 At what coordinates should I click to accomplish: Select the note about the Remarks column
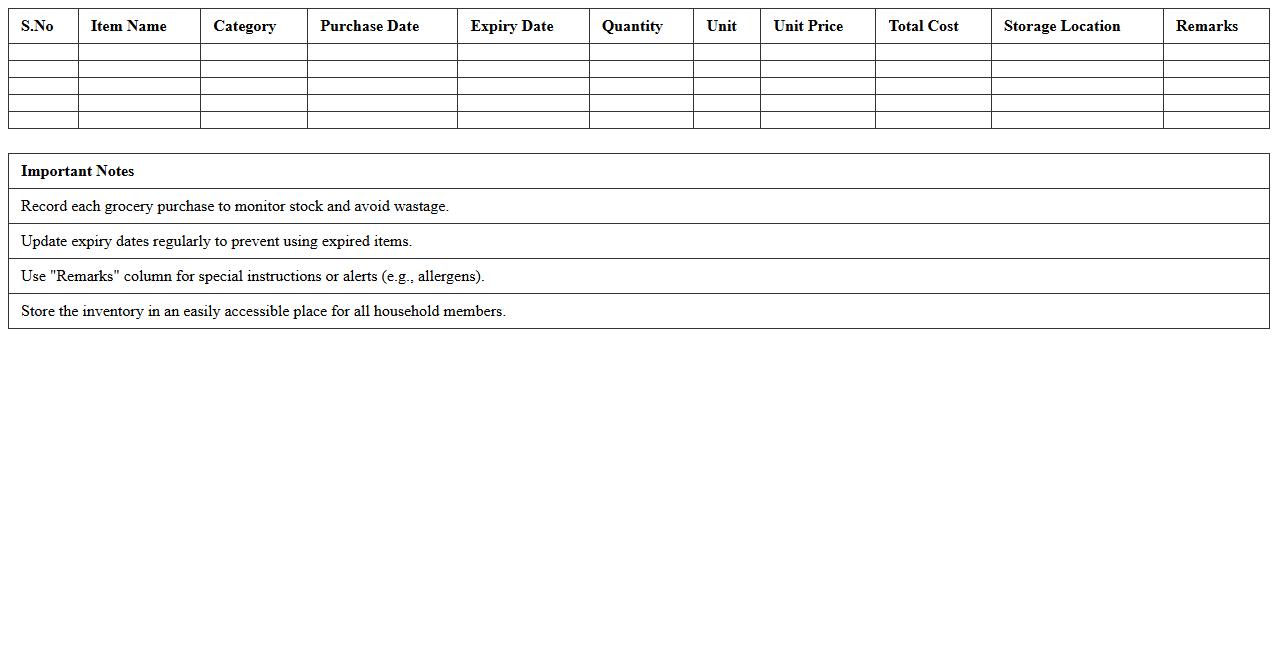click(252, 276)
